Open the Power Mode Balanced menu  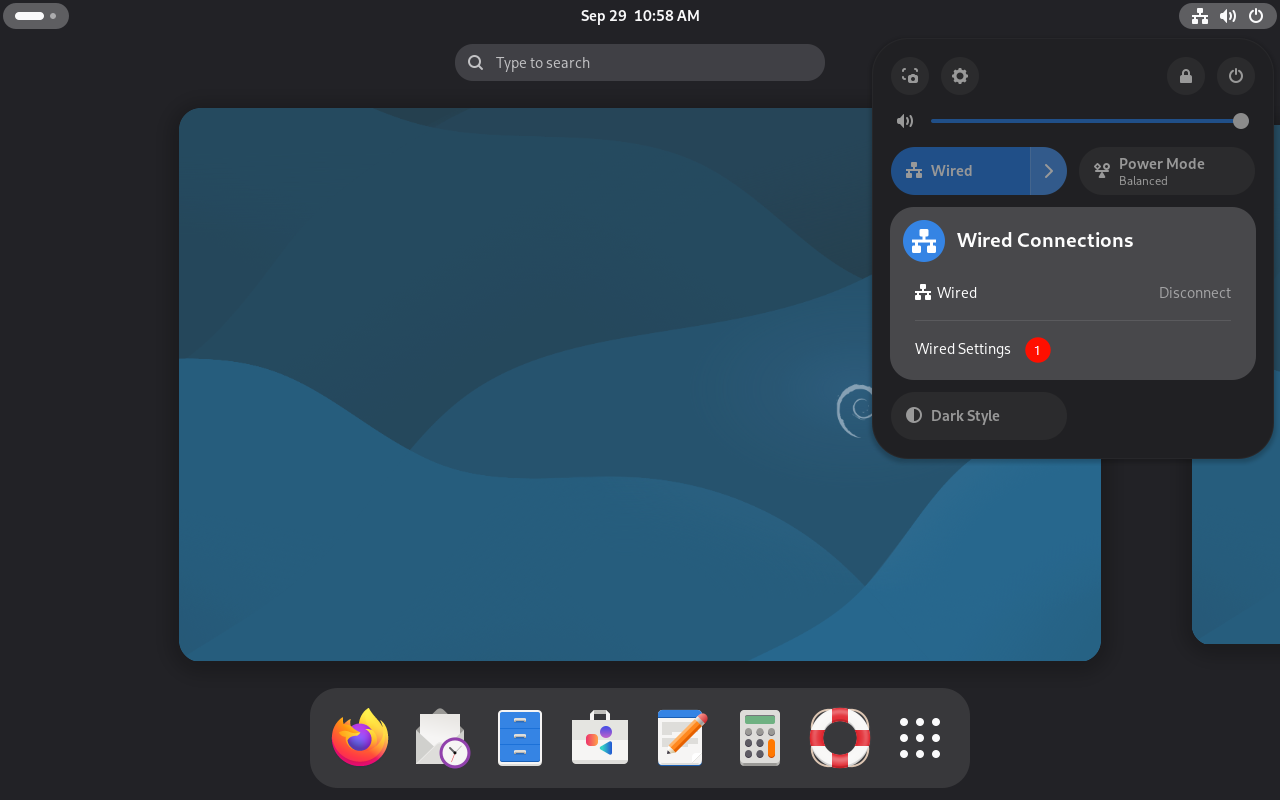[x=1166, y=171]
